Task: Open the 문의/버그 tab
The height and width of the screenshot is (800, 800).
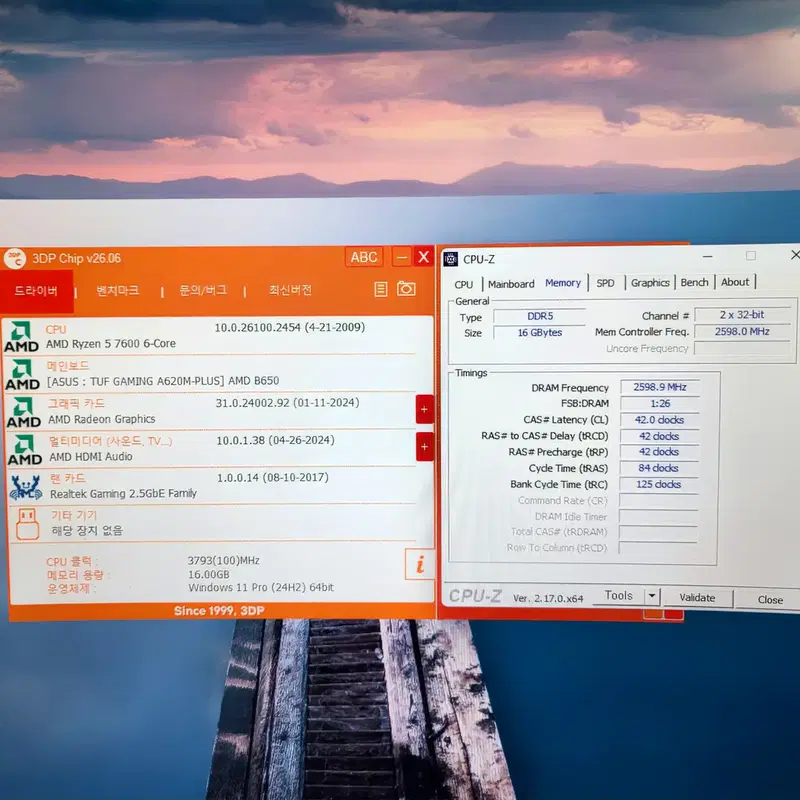Action: click(203, 290)
